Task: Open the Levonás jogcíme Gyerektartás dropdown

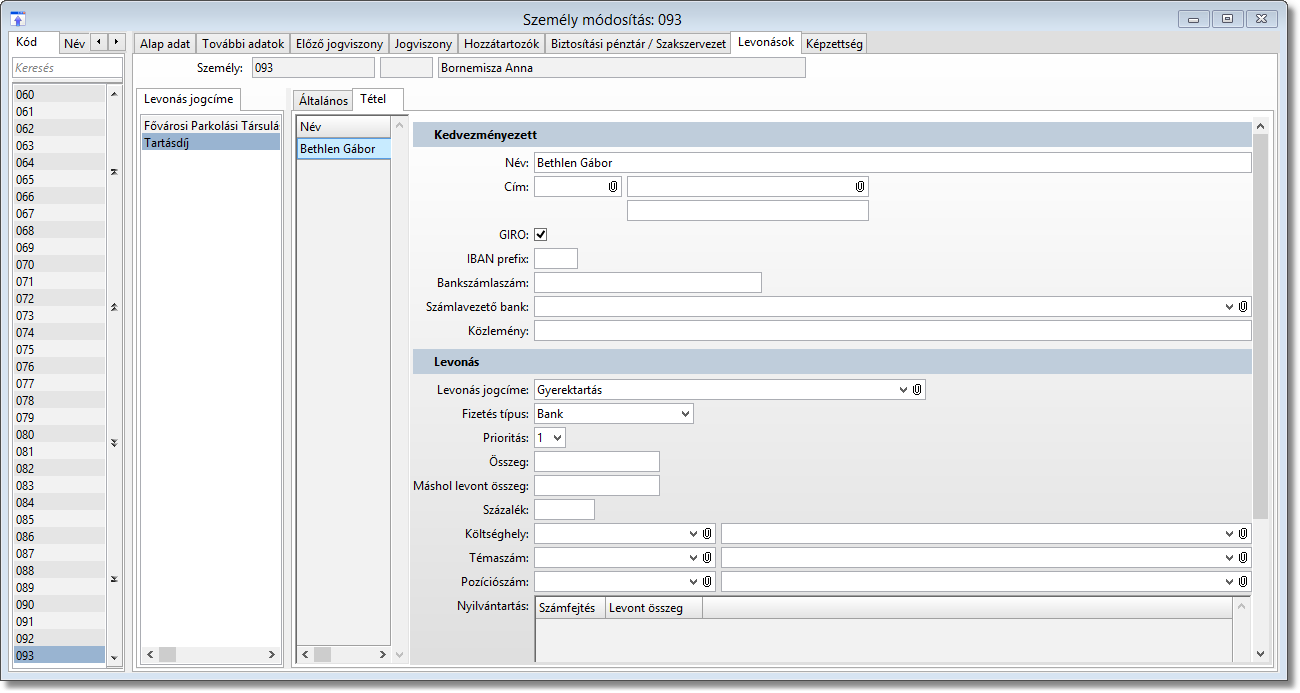Action: [903, 389]
